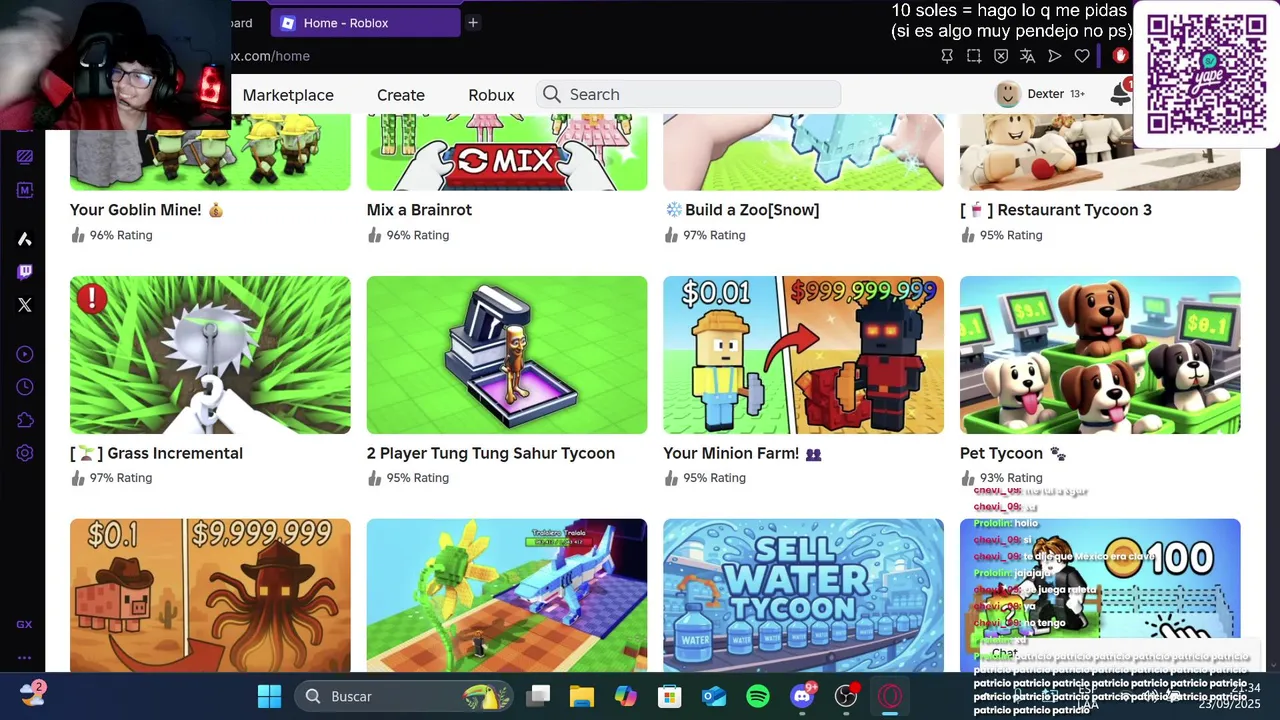Open the Robux menu item
This screenshot has width=1280, height=720.
(491, 95)
